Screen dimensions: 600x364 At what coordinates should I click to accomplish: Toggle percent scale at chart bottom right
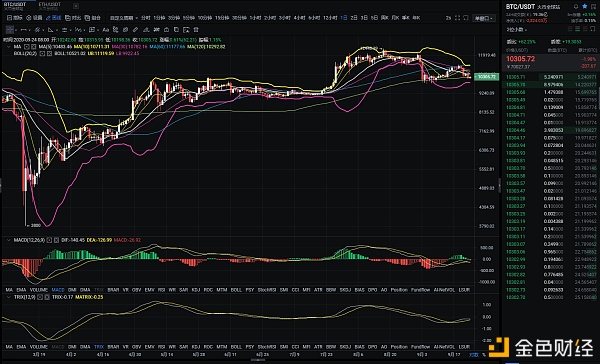(484, 355)
